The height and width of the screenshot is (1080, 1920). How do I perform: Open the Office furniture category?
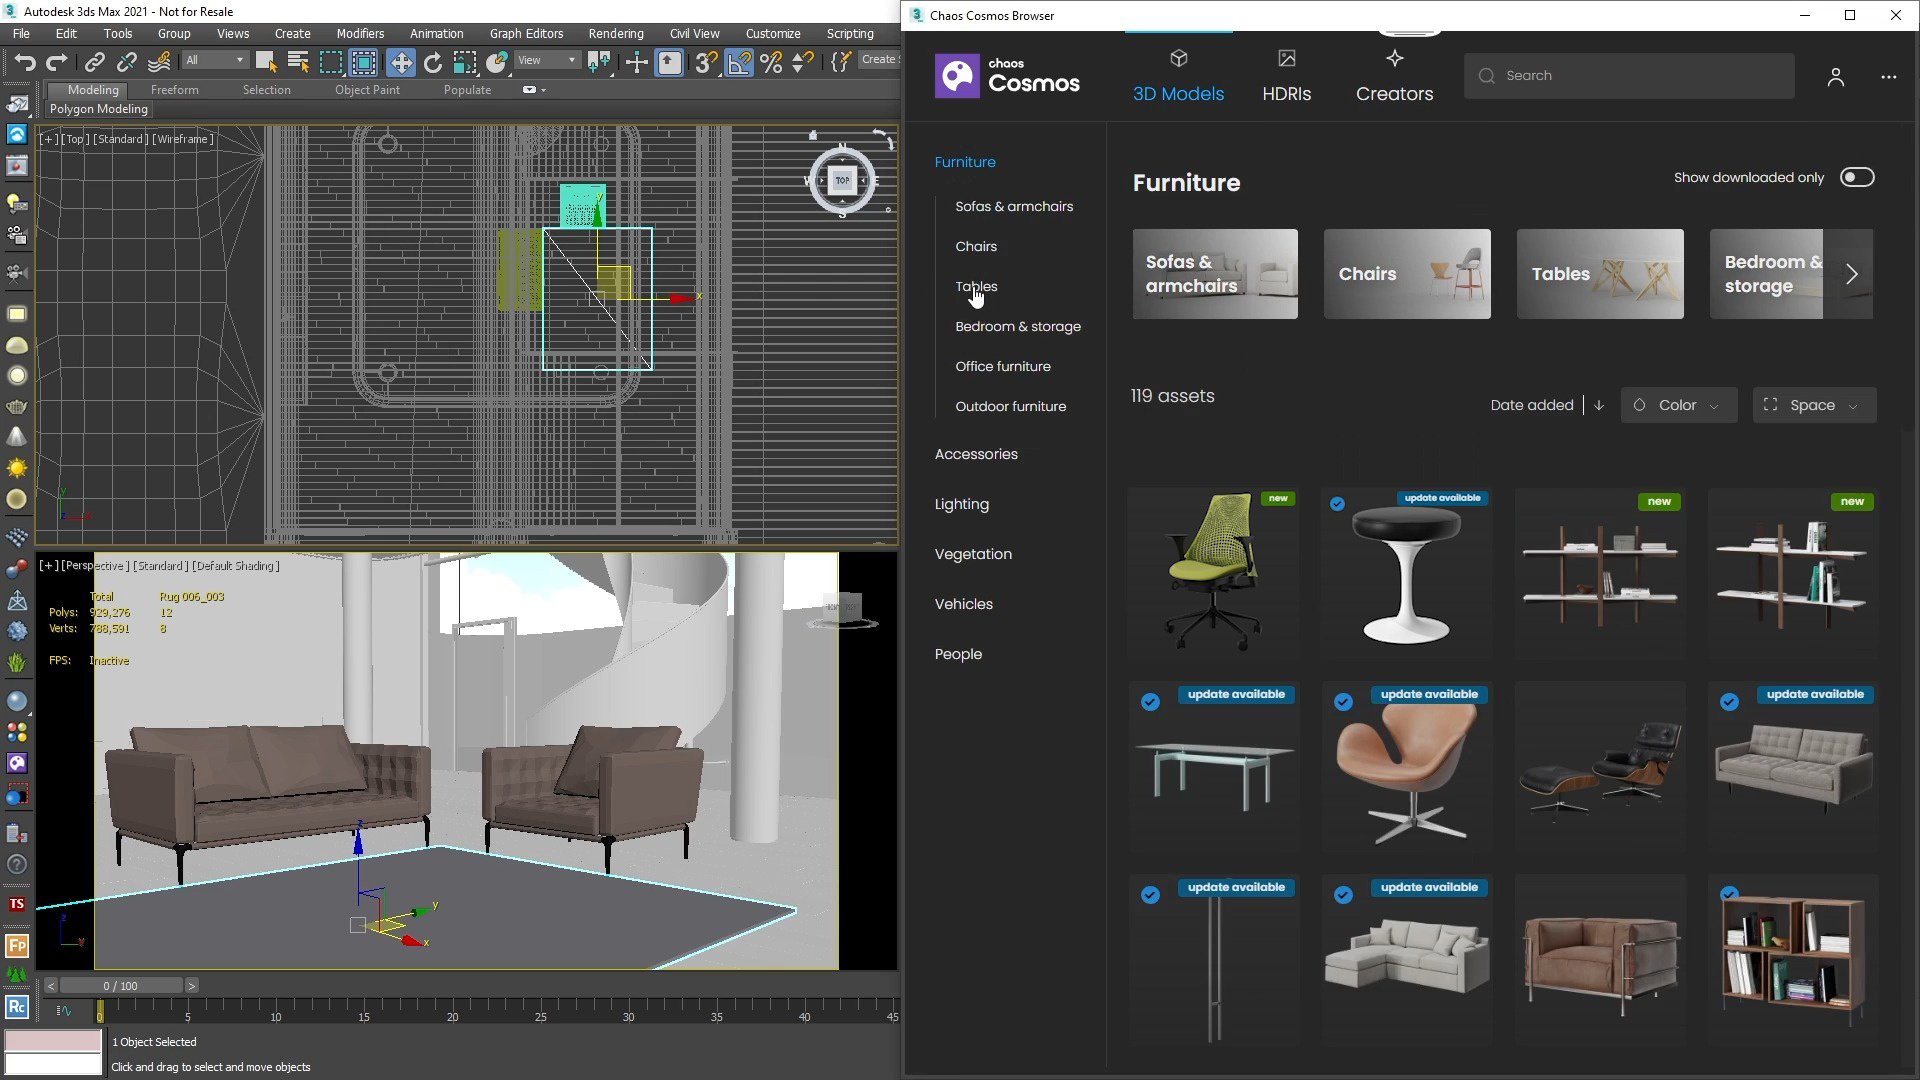point(1003,366)
